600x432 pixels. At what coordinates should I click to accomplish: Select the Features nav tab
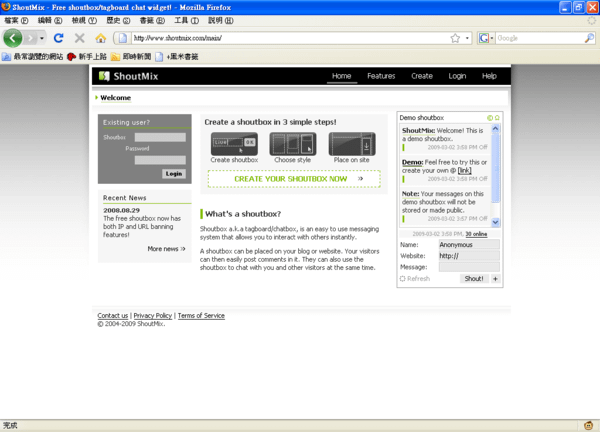(381, 76)
